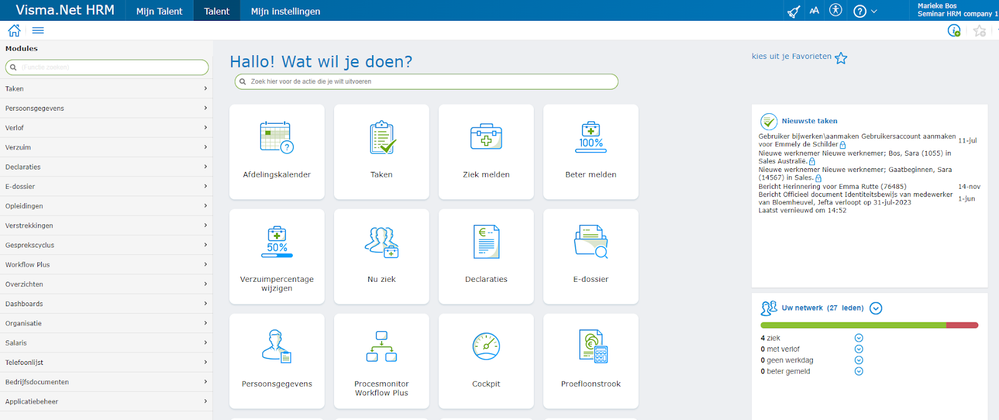Expand the Workflow Plus module
999x420 pixels.
(x=106, y=264)
